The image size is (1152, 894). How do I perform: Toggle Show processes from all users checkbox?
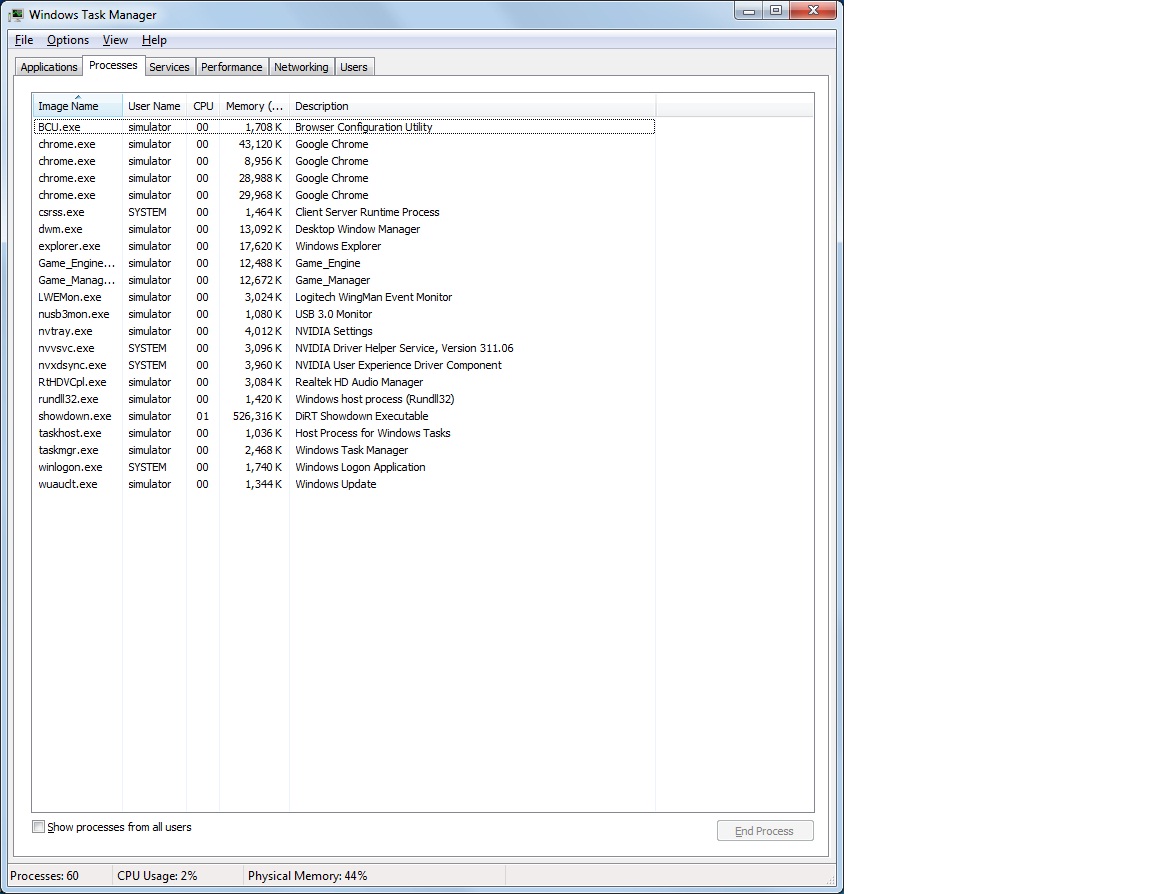point(38,826)
